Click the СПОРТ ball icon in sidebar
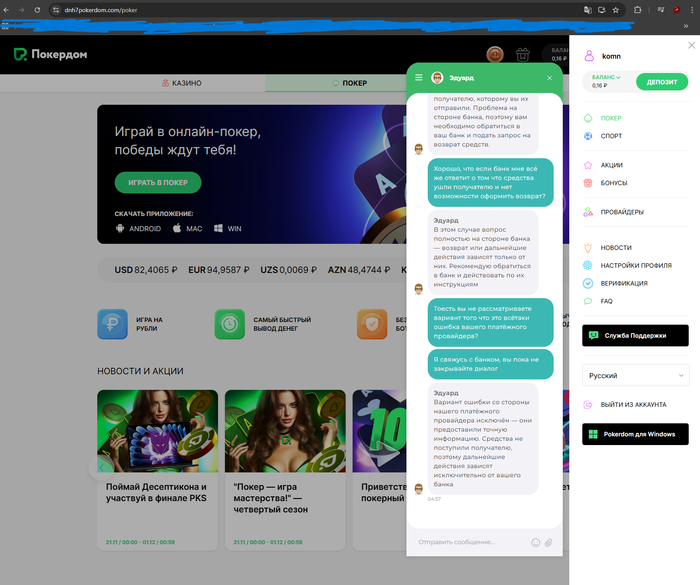Viewport: 700px width, 585px height. 588,136
